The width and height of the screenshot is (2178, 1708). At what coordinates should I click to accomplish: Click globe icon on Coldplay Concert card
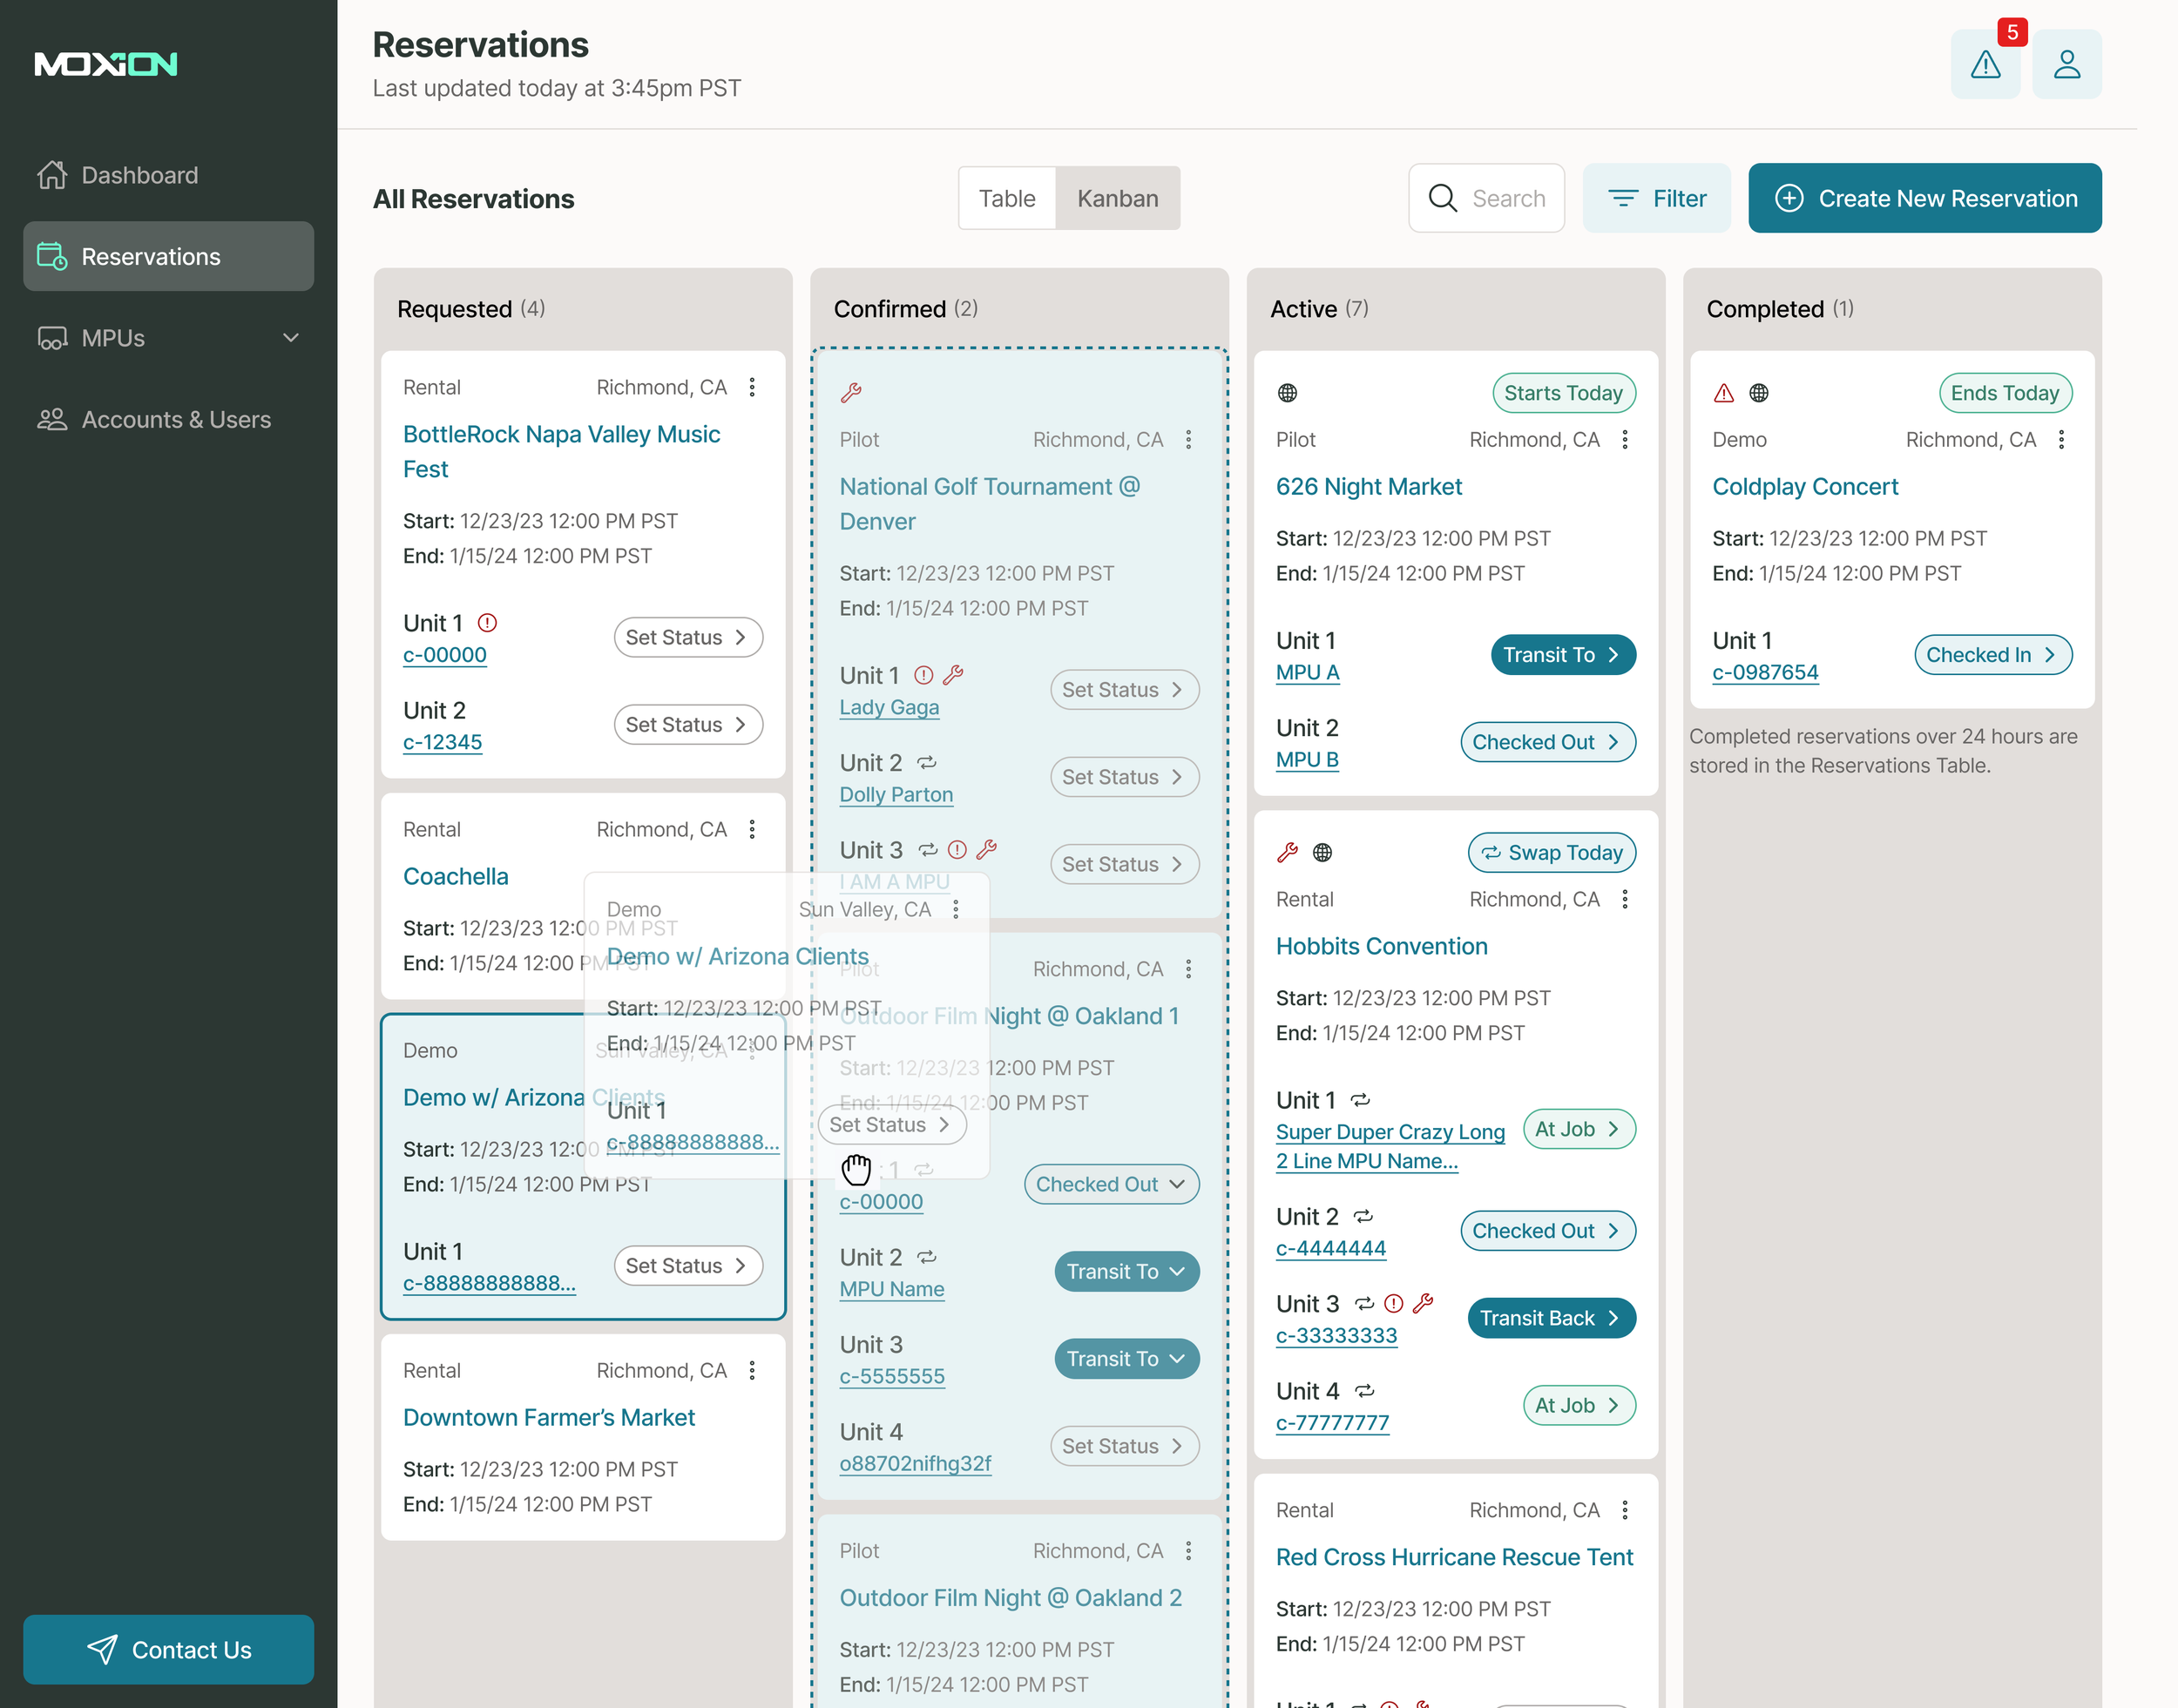(x=1759, y=393)
